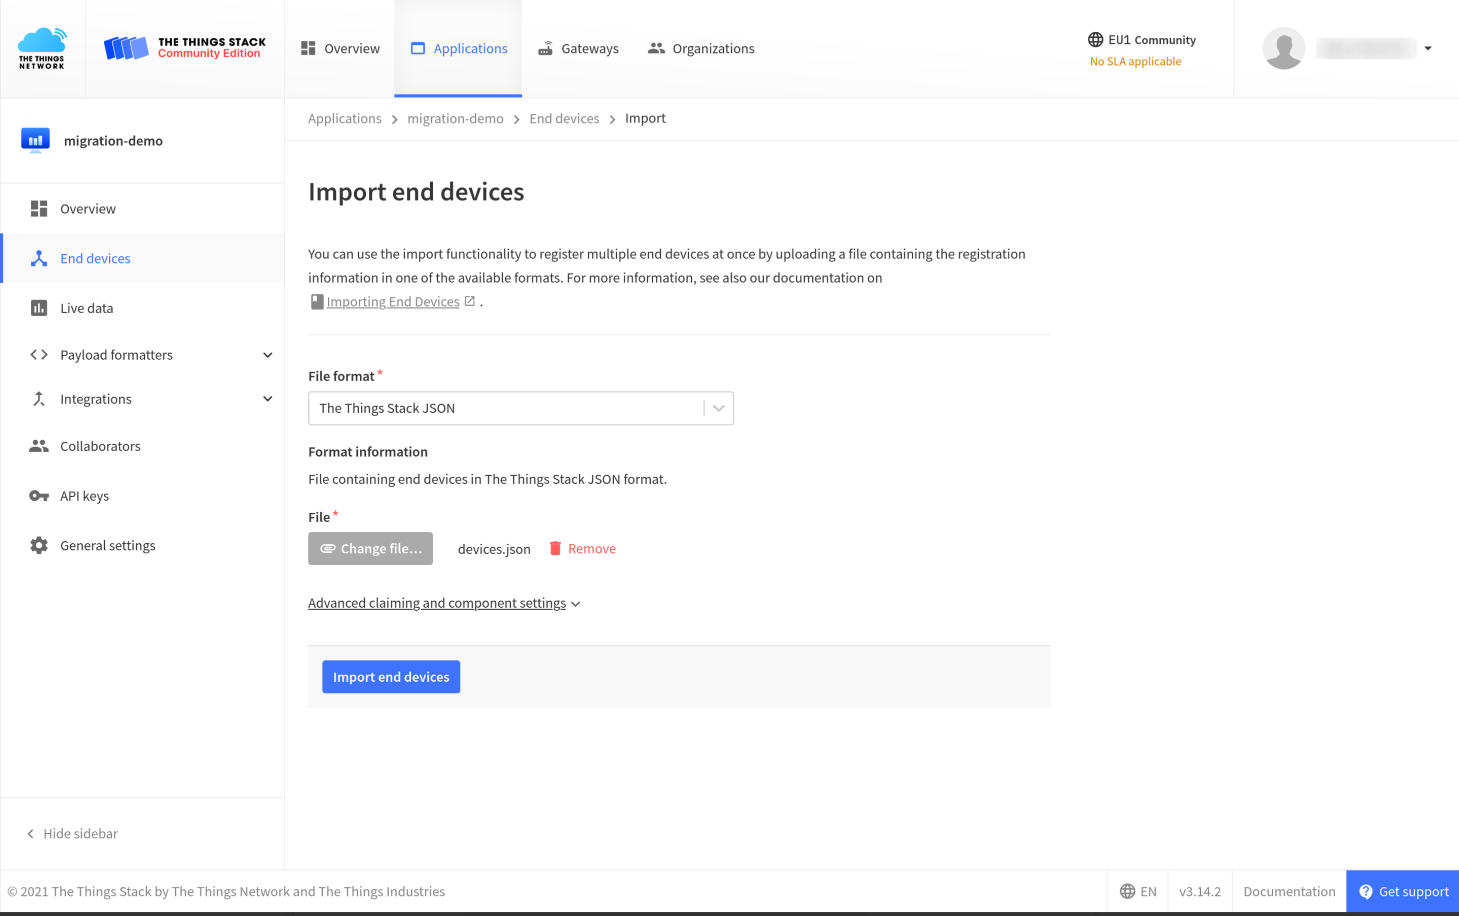Click the globe icon next to EN
1459x916 pixels.
(x=1128, y=892)
